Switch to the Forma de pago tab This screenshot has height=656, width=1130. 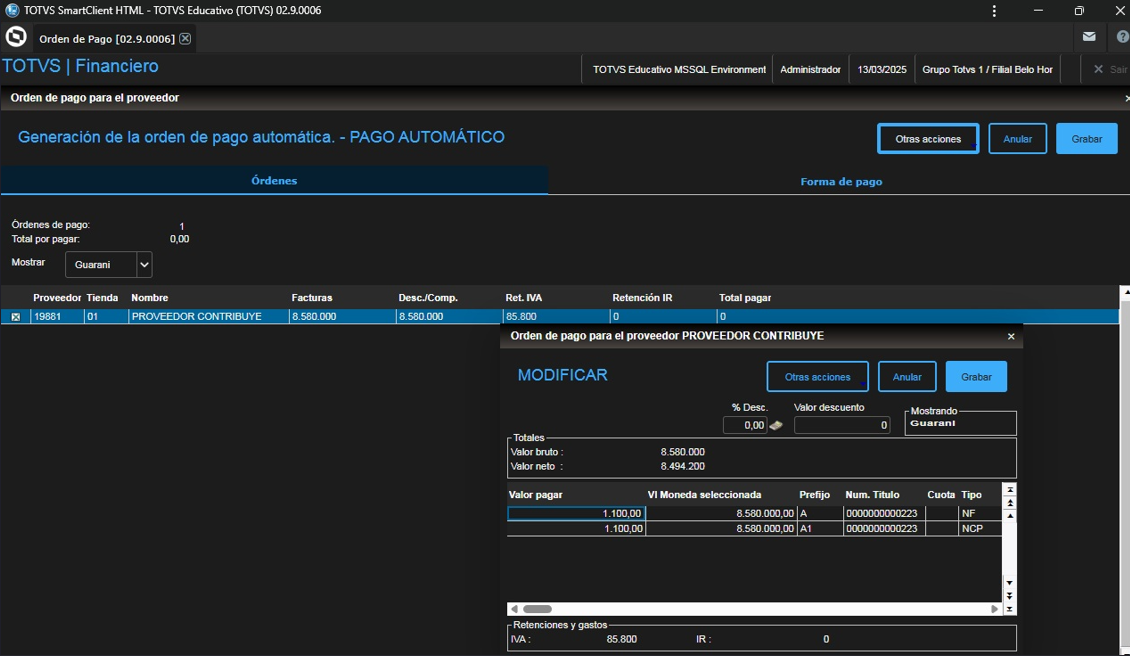tap(841, 182)
